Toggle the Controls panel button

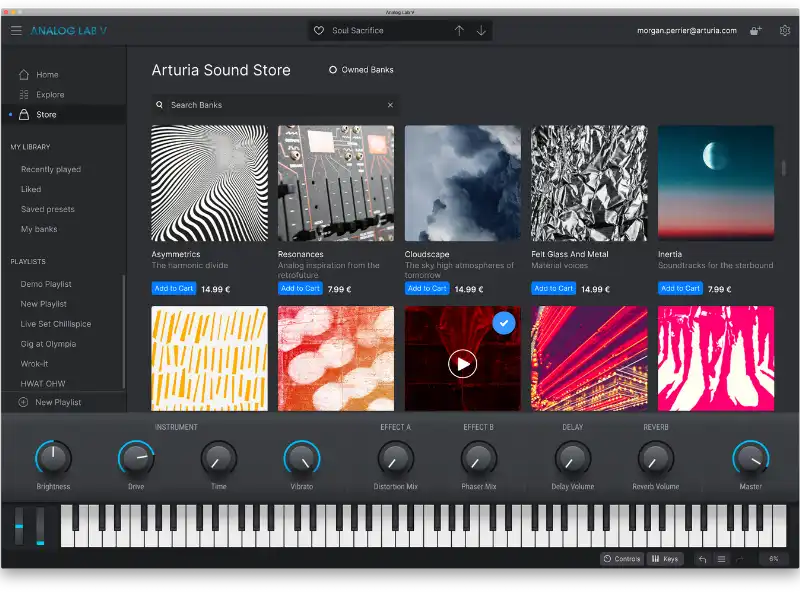click(x=621, y=559)
